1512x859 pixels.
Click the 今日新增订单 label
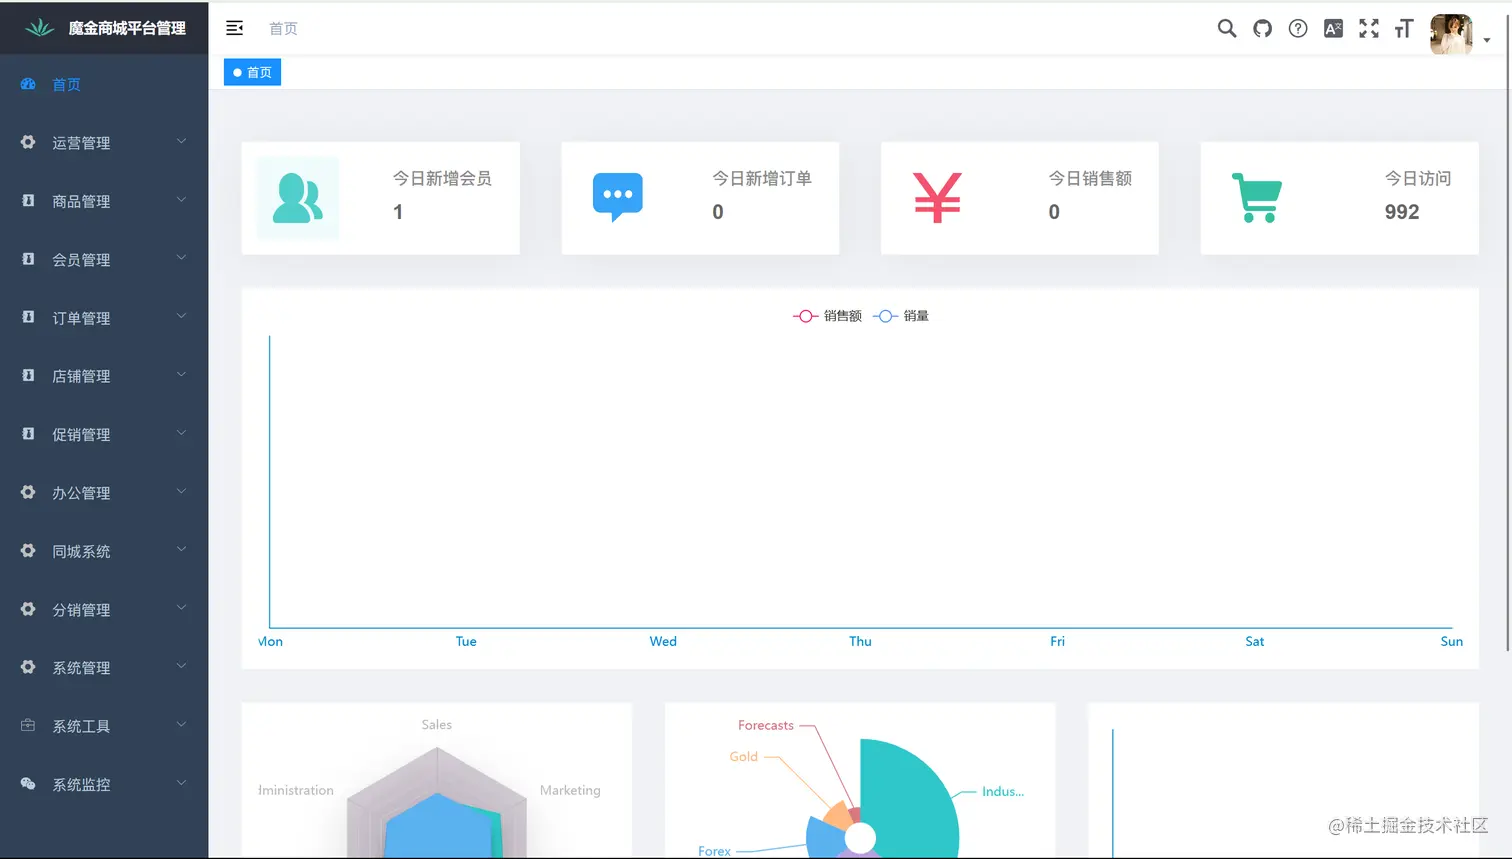pyautogui.click(x=762, y=178)
